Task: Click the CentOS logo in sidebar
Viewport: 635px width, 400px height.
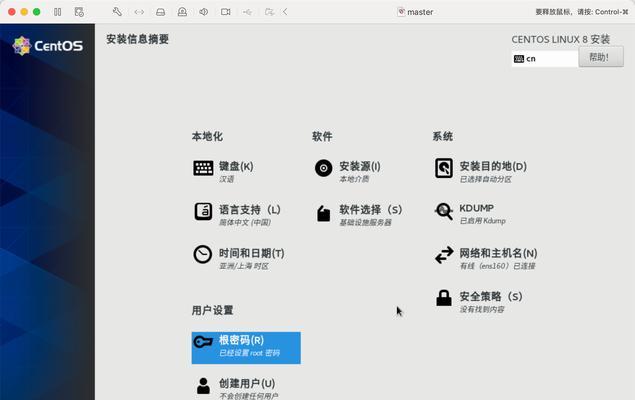Action: point(48,45)
